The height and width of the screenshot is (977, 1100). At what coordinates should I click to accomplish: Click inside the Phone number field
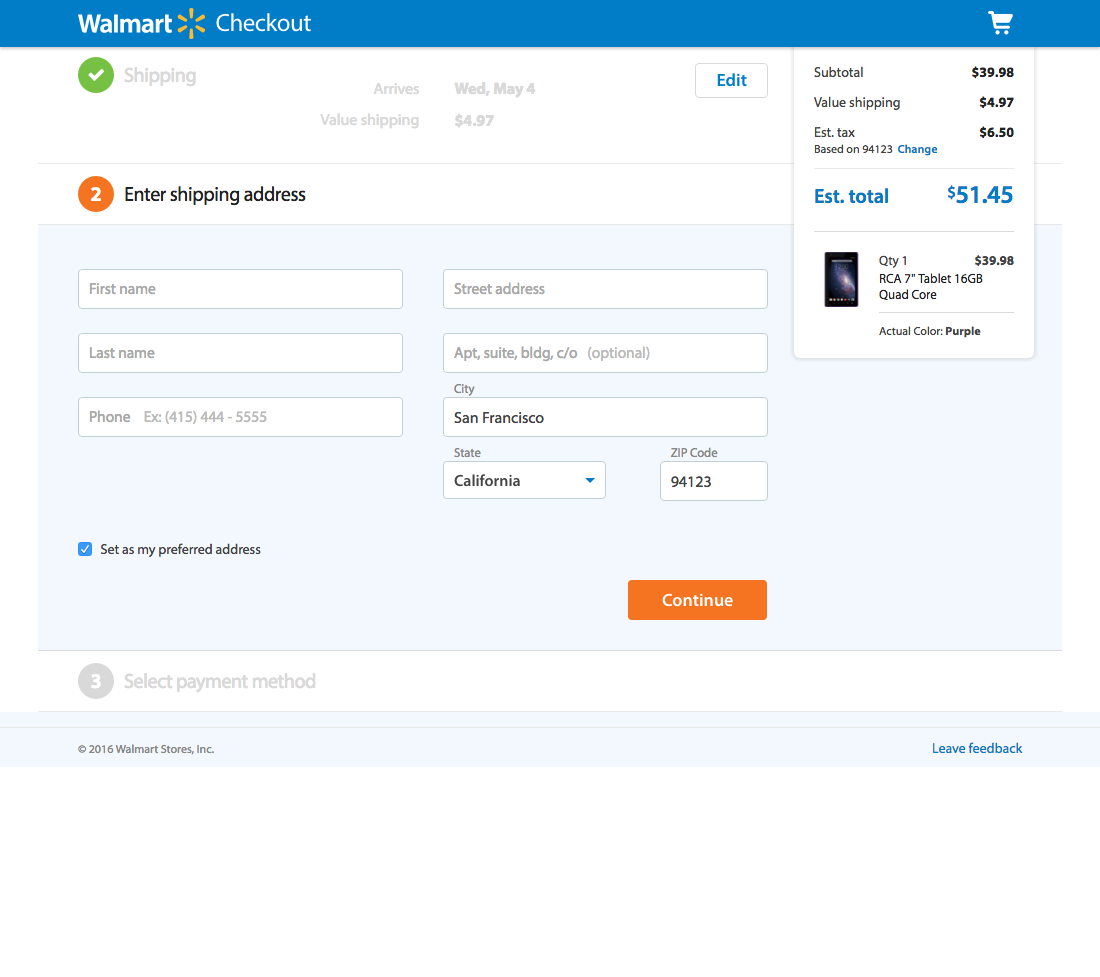(x=240, y=417)
